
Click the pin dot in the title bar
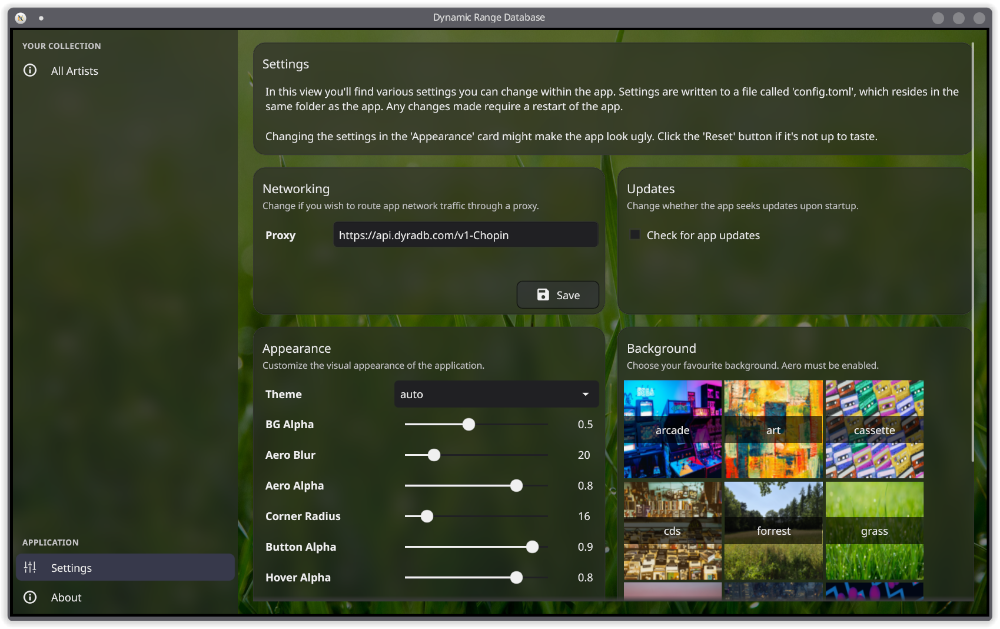(41, 18)
